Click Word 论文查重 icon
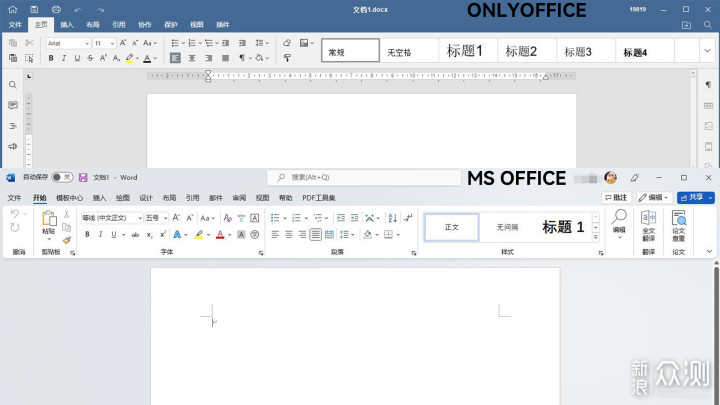Screen dimensions: 720x405 click(679, 225)
